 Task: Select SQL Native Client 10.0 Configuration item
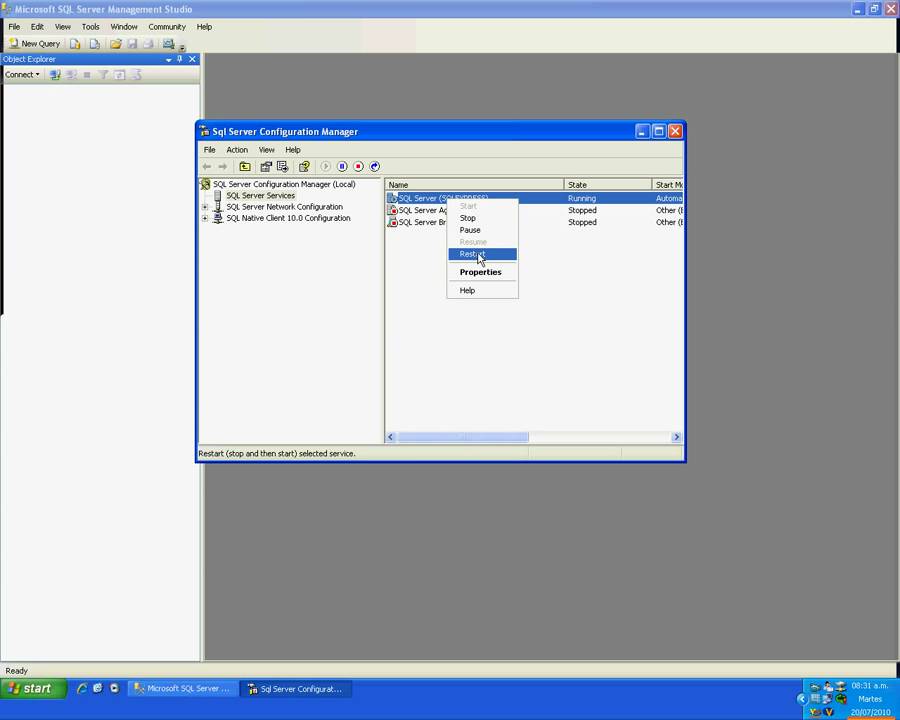(x=288, y=218)
